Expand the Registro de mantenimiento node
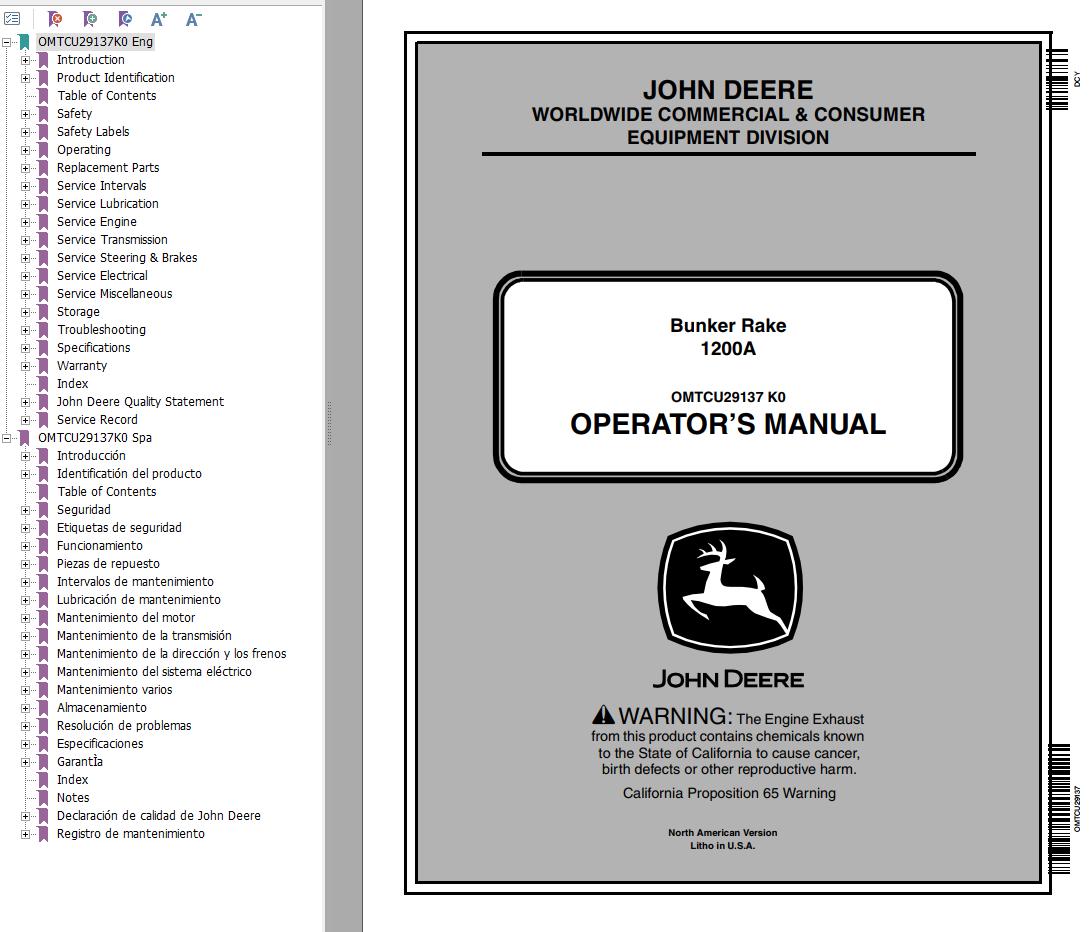This screenshot has width=1089, height=932. click(25, 834)
